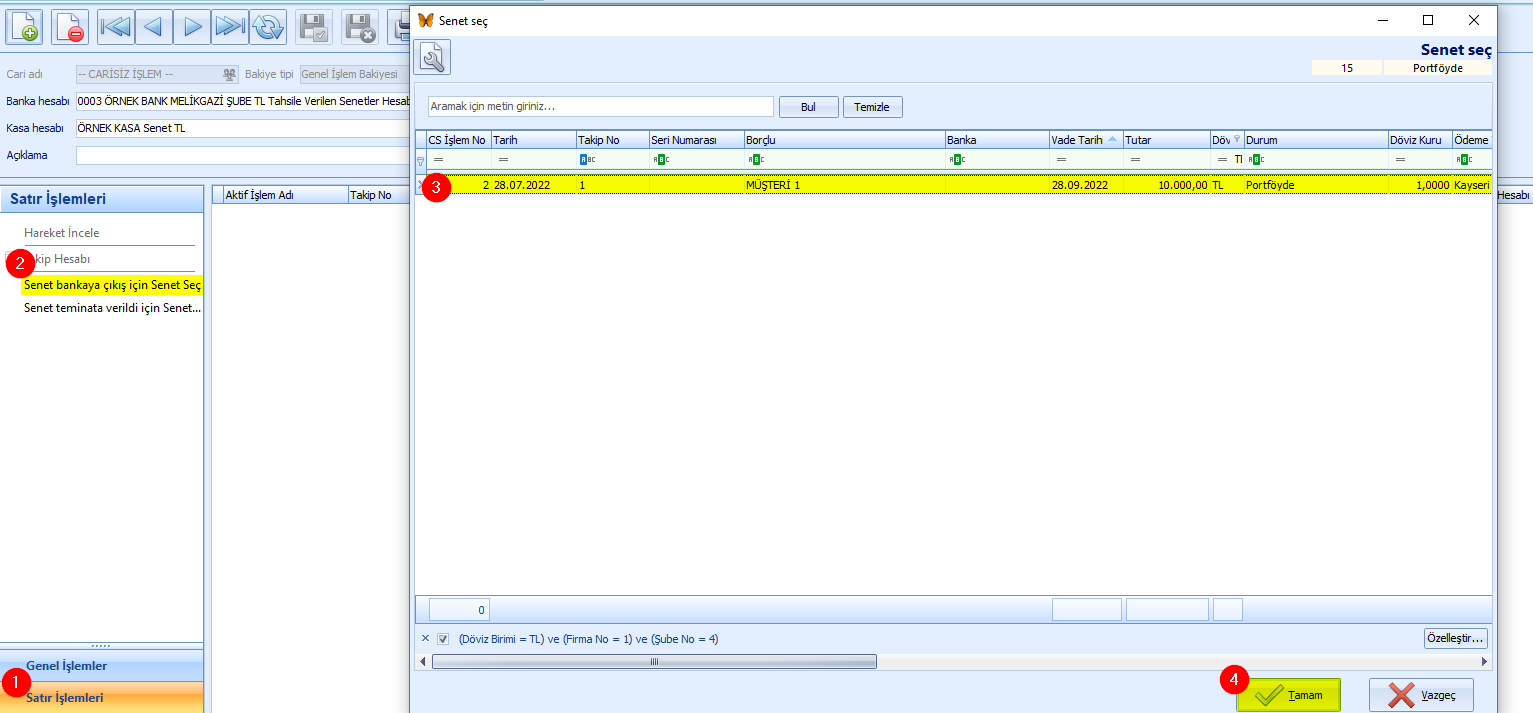Image resolution: width=1533 pixels, height=713 pixels.
Task: Click the refresh arrows toolbar icon
Action: 267,27
